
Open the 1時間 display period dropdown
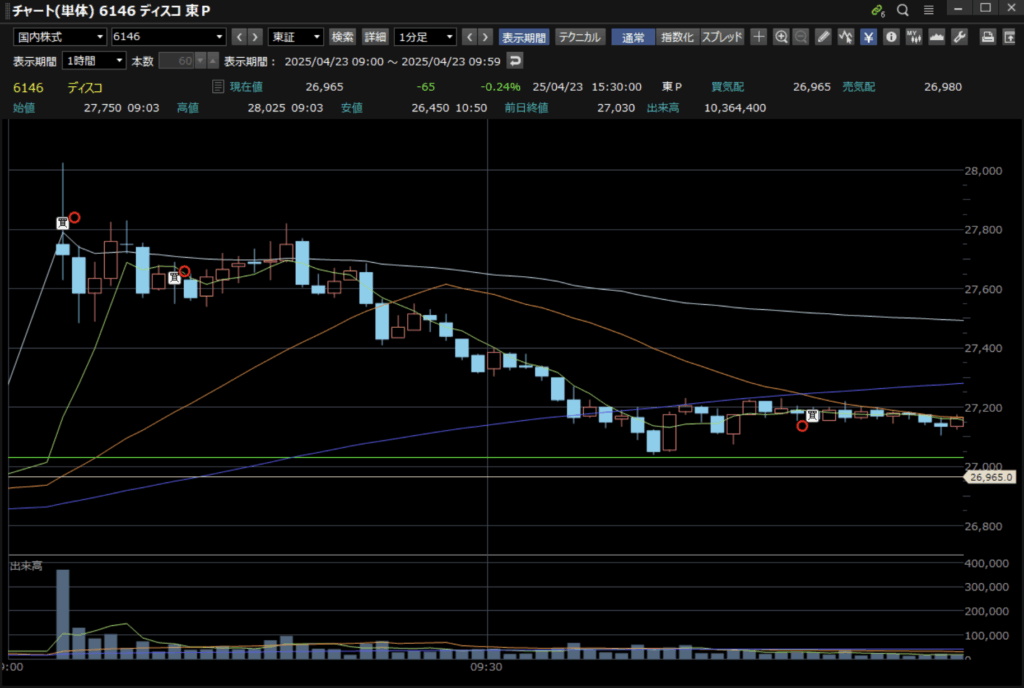pyautogui.click(x=94, y=61)
